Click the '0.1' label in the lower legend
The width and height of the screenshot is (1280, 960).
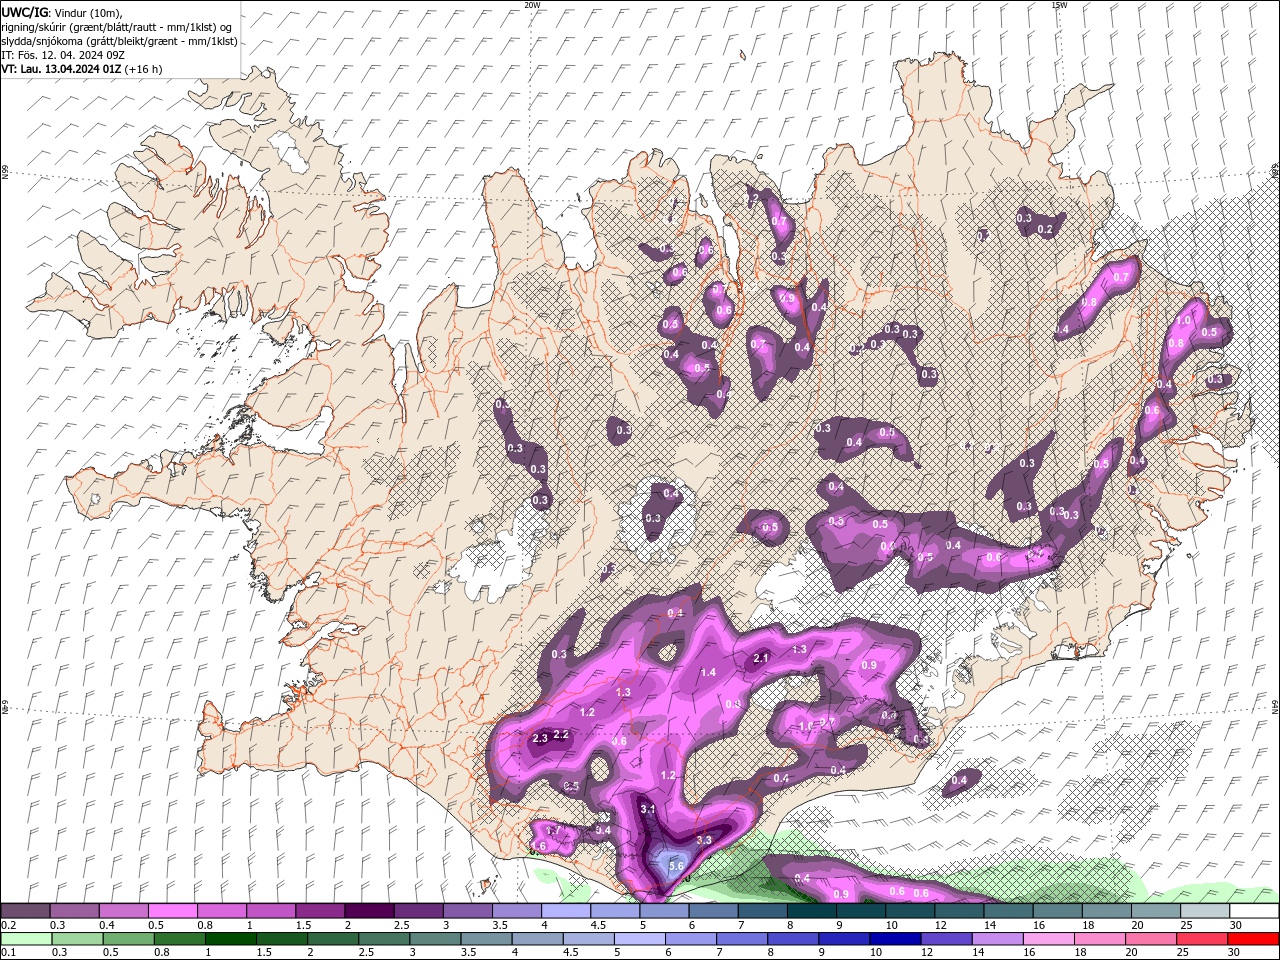[8, 953]
